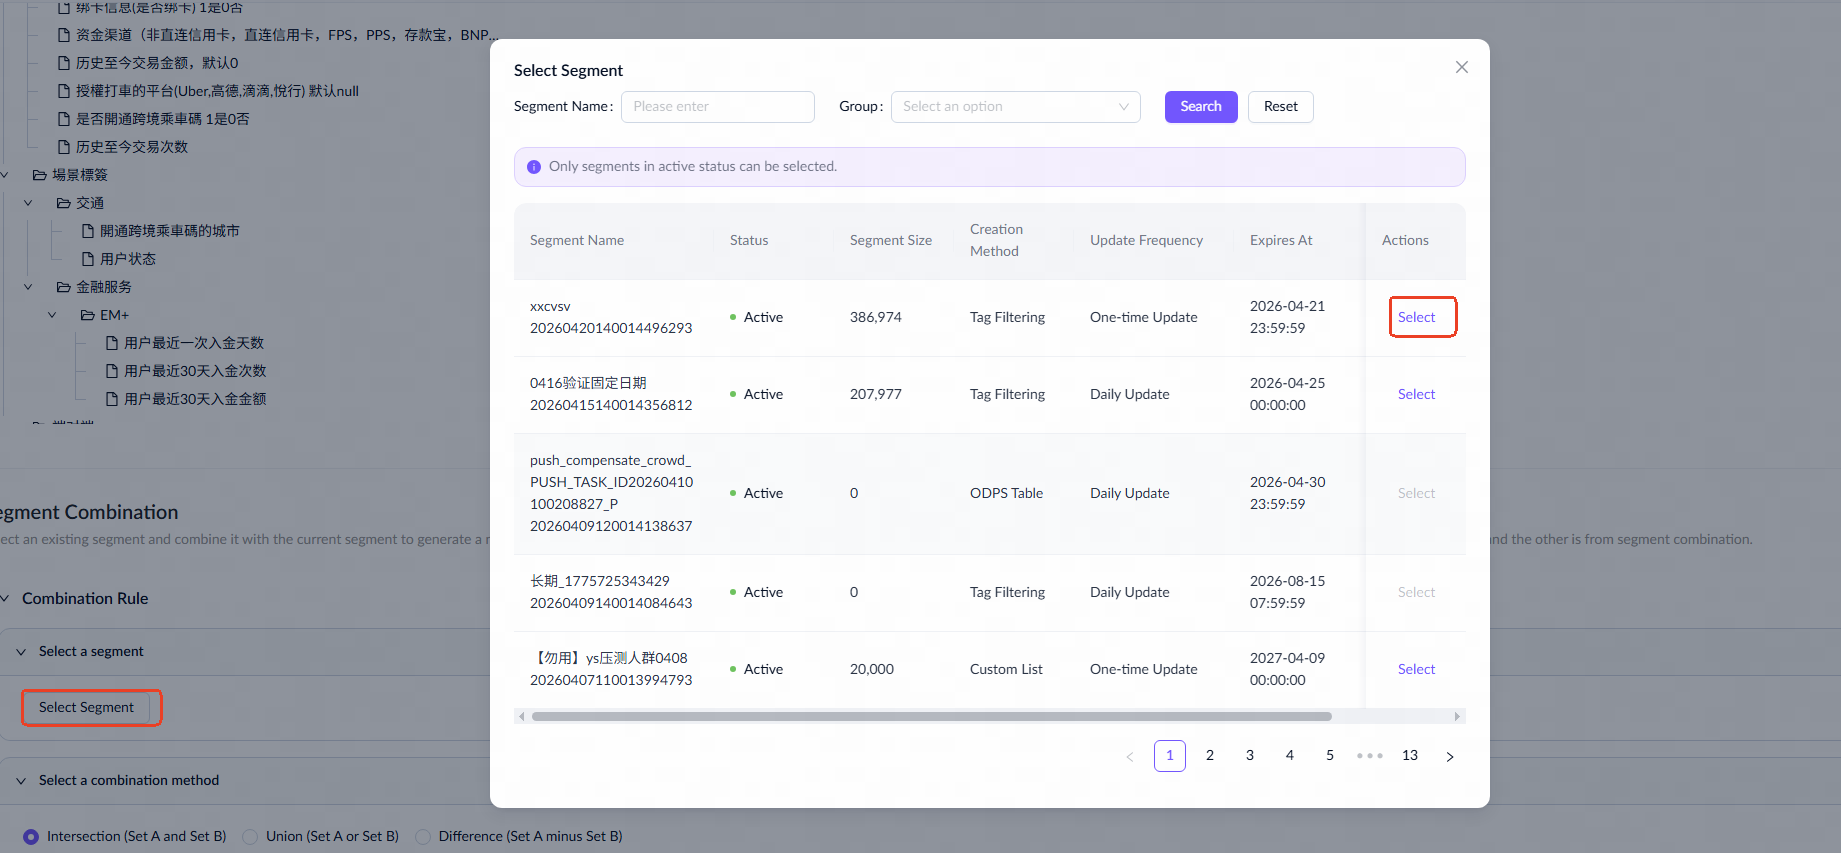Focus the Segment Name input field

(x=717, y=107)
